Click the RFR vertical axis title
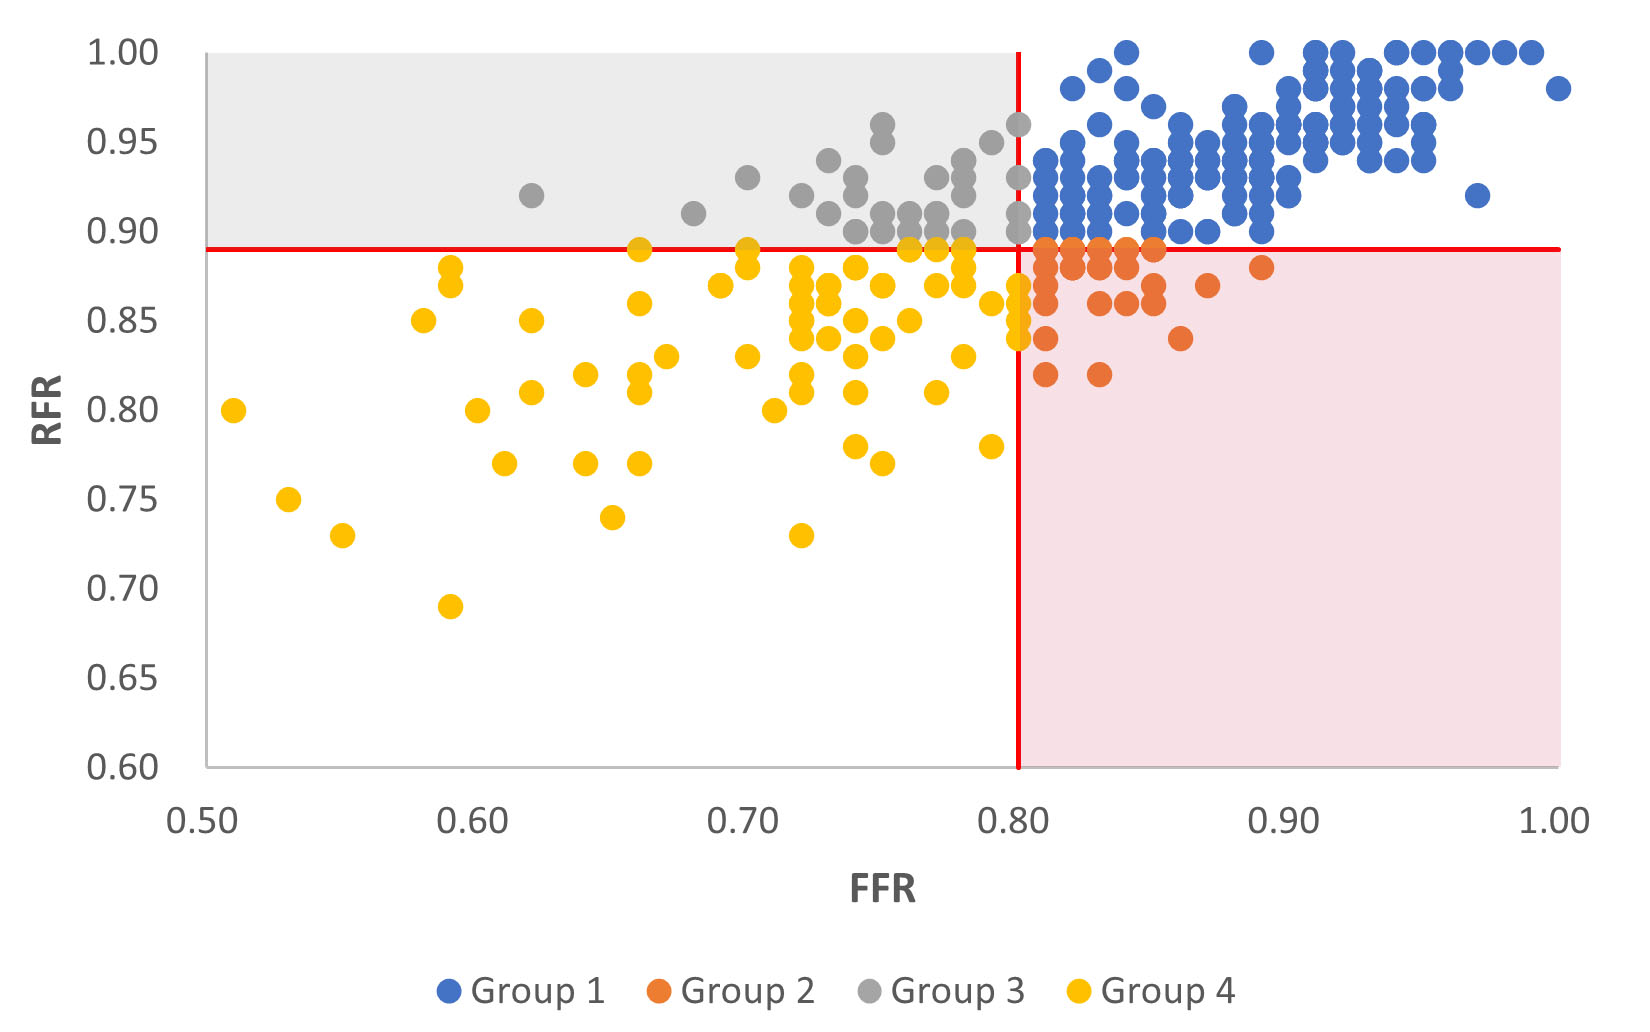Image resolution: width=1650 pixels, height=1032 pixels. [x=47, y=409]
